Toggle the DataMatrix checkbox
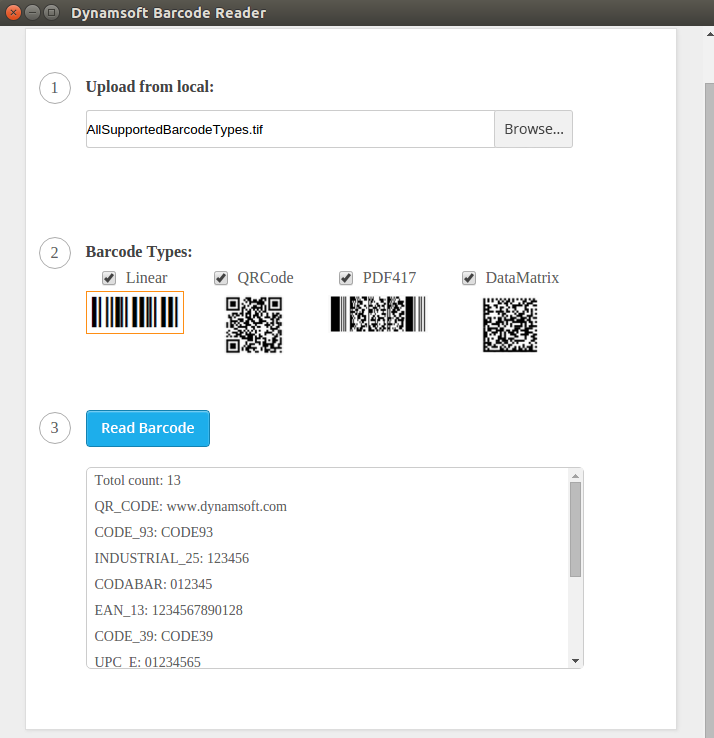This screenshot has height=738, width=714. pyautogui.click(x=469, y=278)
